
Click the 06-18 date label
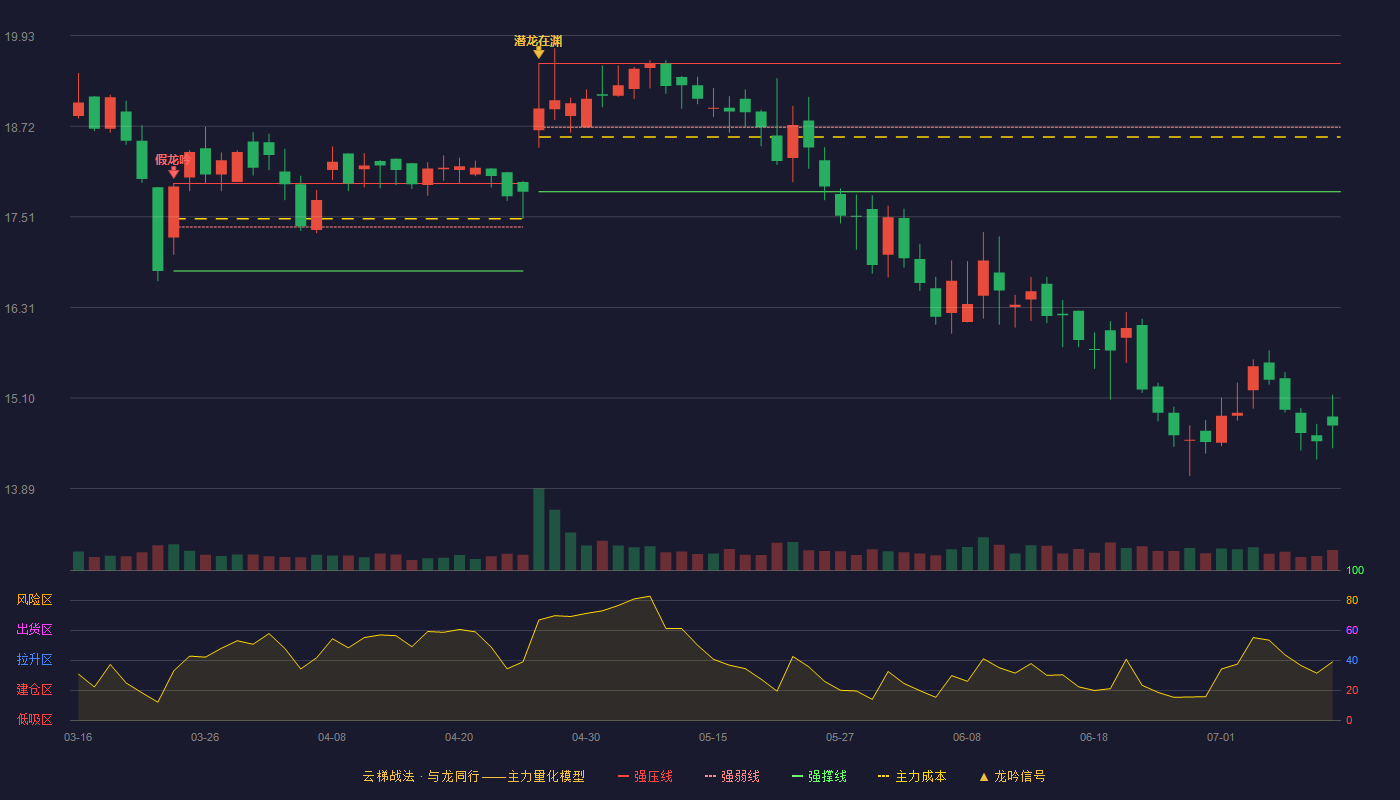[x=1094, y=737]
